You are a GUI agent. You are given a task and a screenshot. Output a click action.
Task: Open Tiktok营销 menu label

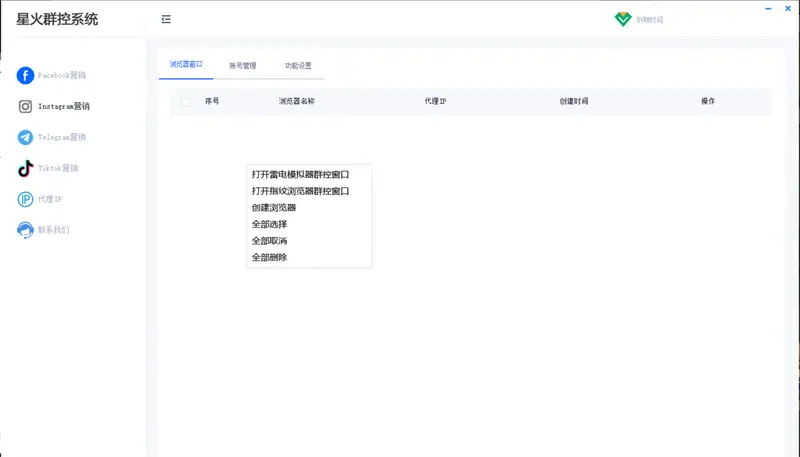click(58, 168)
